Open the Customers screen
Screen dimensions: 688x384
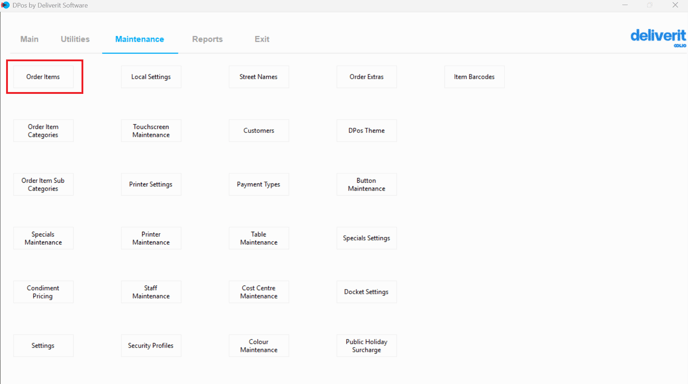(x=258, y=131)
